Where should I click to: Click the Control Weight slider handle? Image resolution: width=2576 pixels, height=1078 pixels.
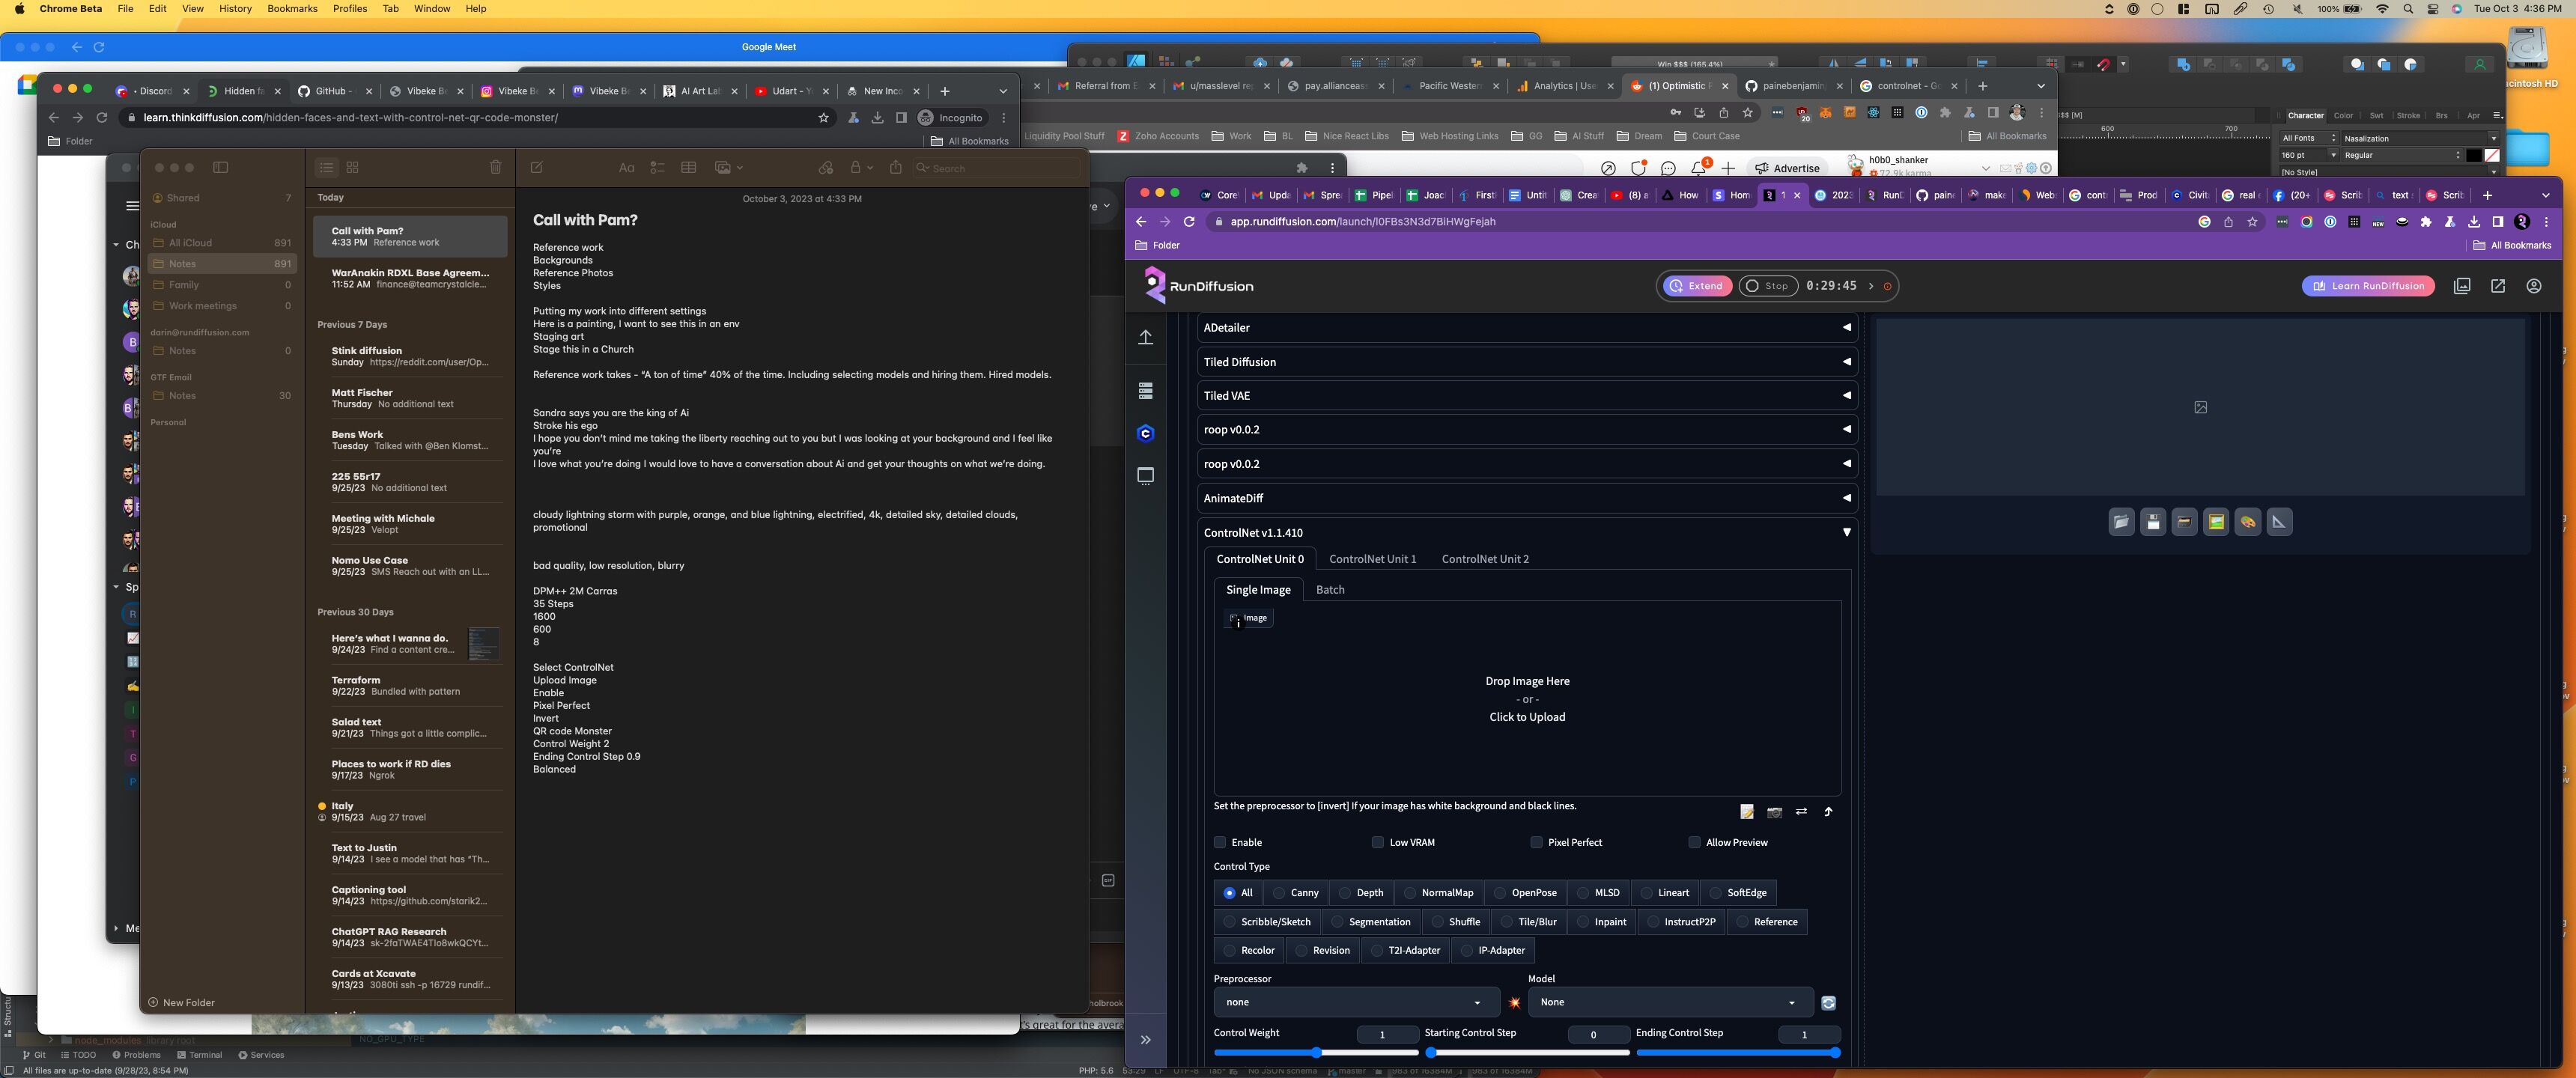click(x=1316, y=1052)
